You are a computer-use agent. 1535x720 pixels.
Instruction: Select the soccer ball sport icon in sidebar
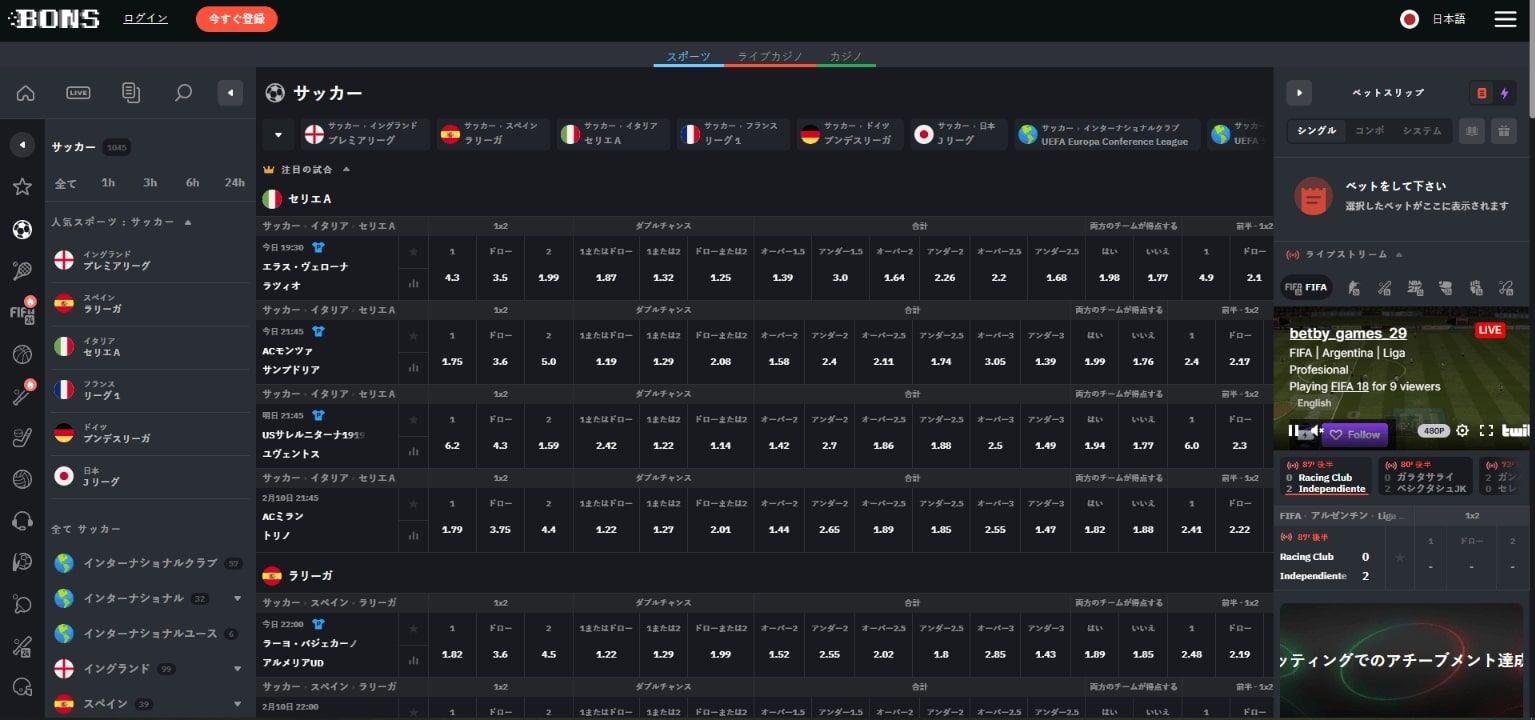(x=22, y=229)
